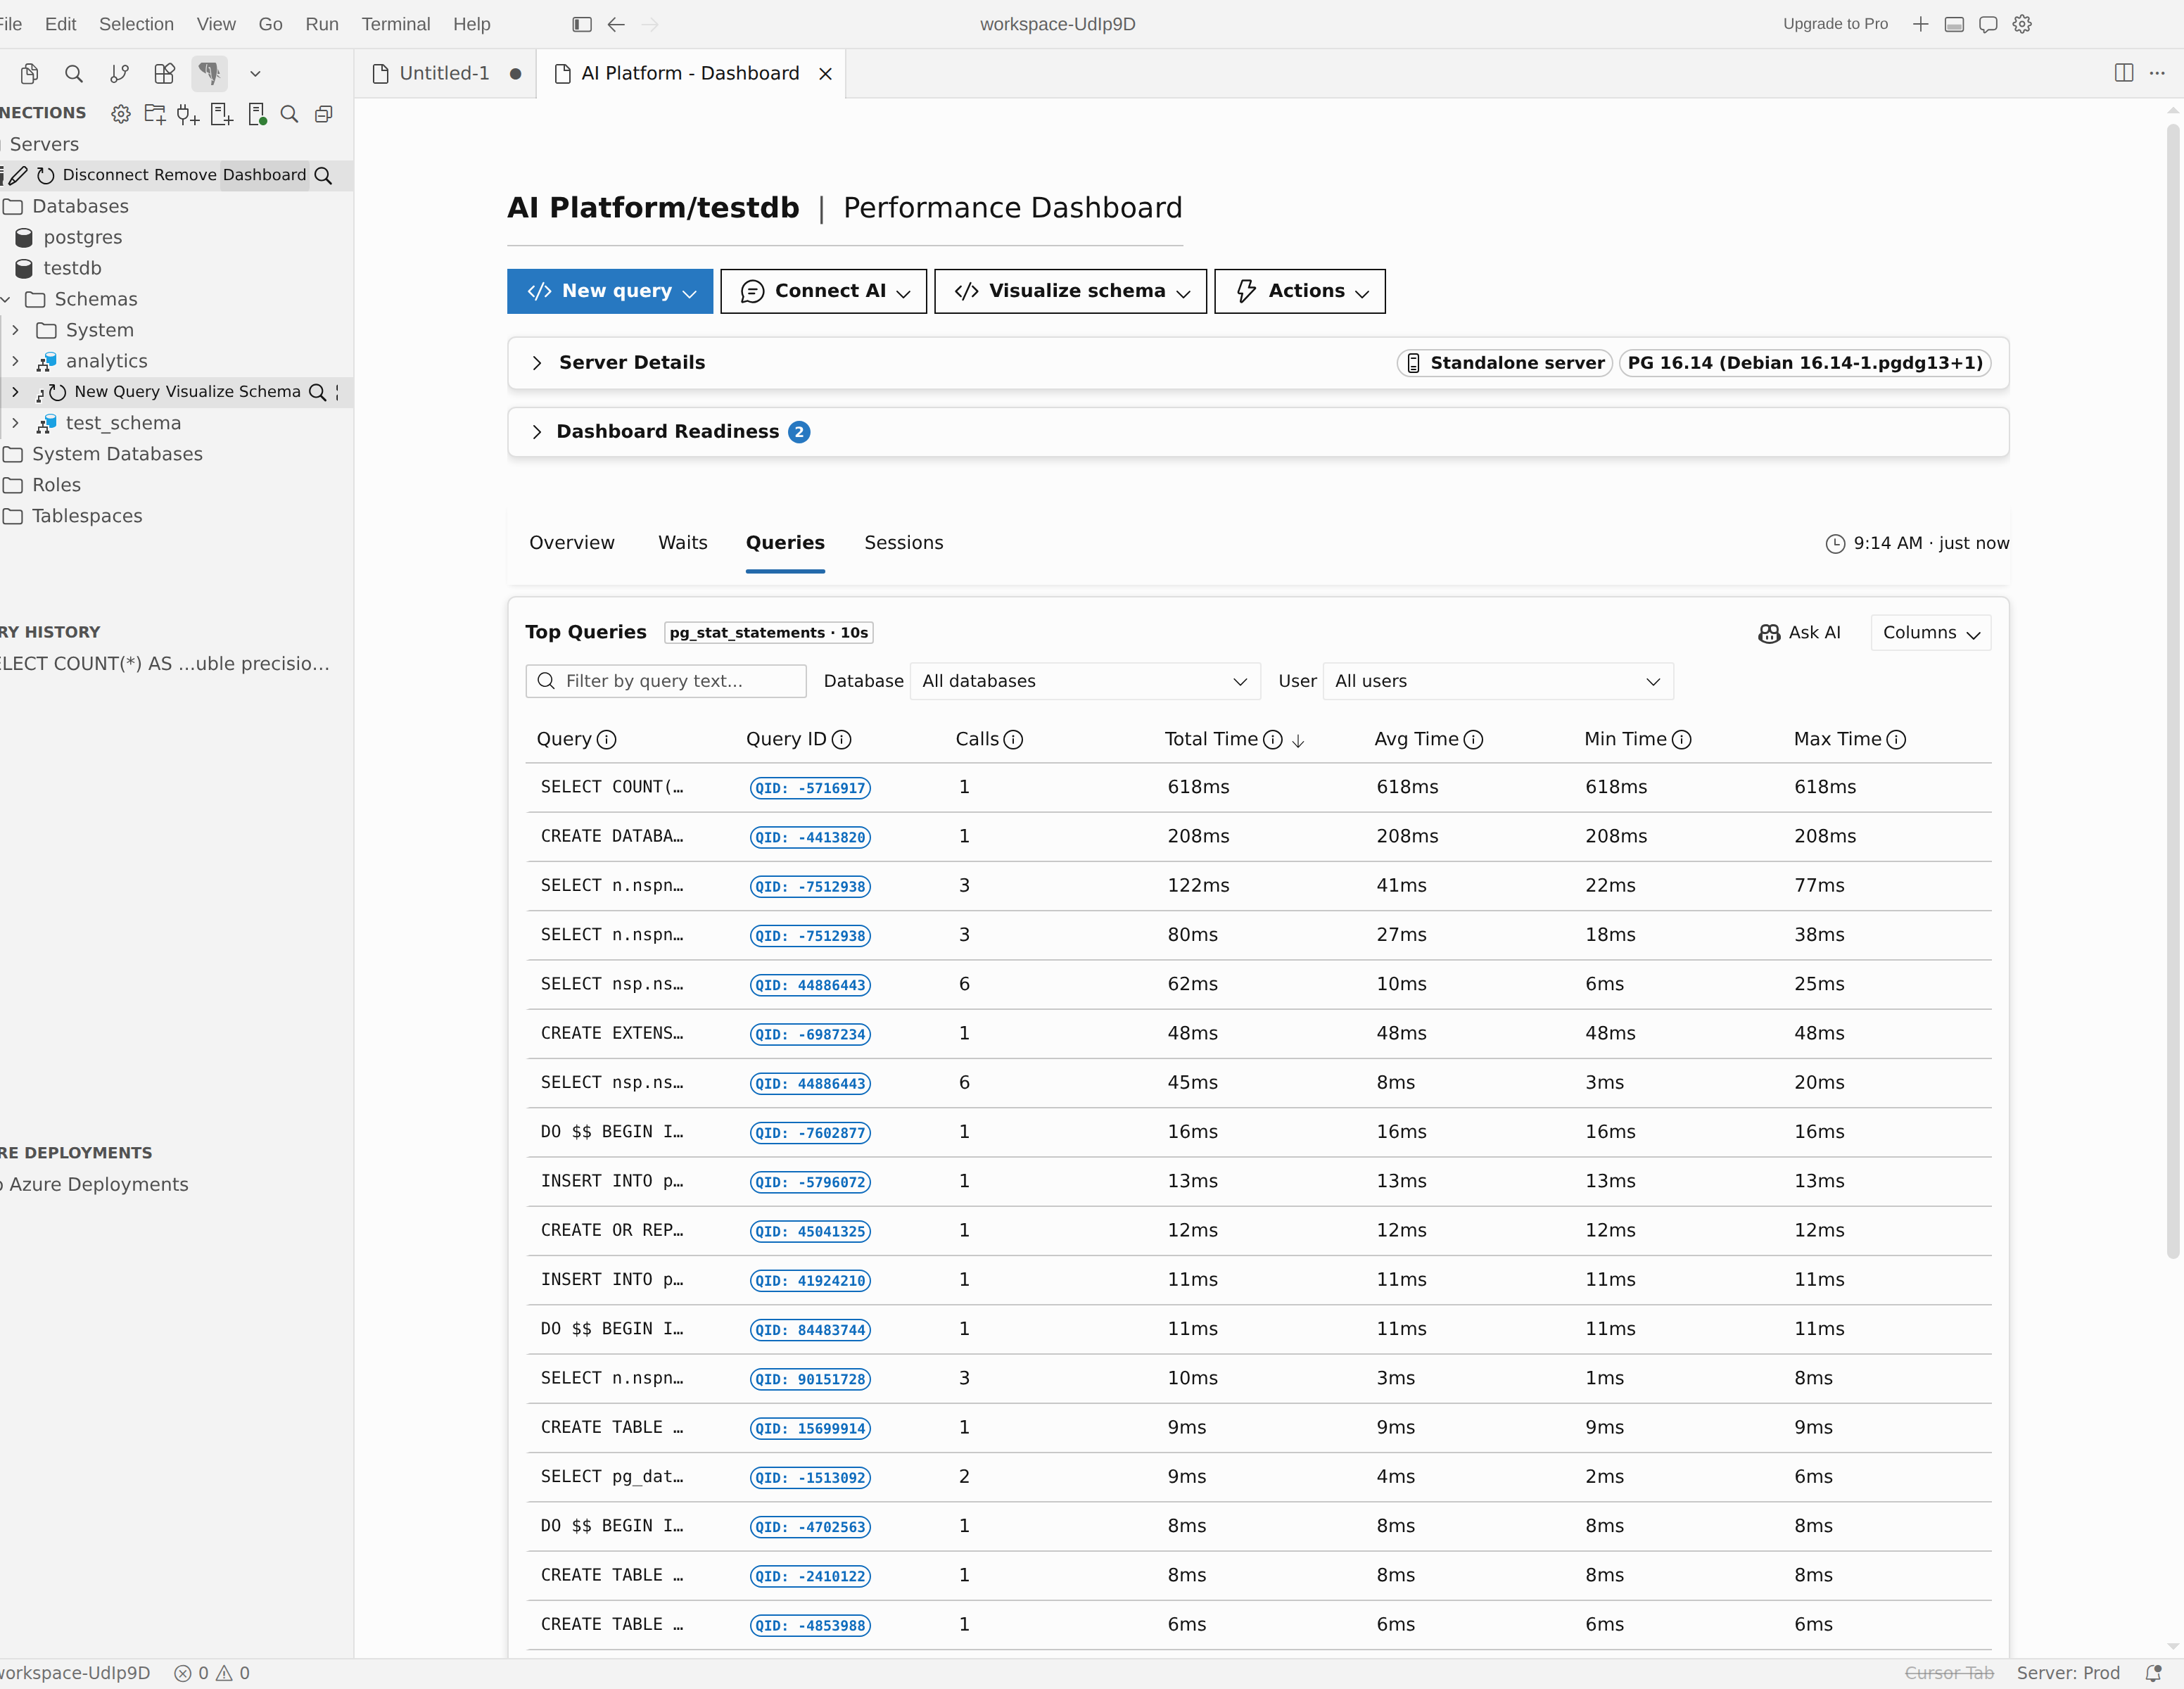Open the Selection menu
2184x1689 pixels.
pyautogui.click(x=136, y=24)
